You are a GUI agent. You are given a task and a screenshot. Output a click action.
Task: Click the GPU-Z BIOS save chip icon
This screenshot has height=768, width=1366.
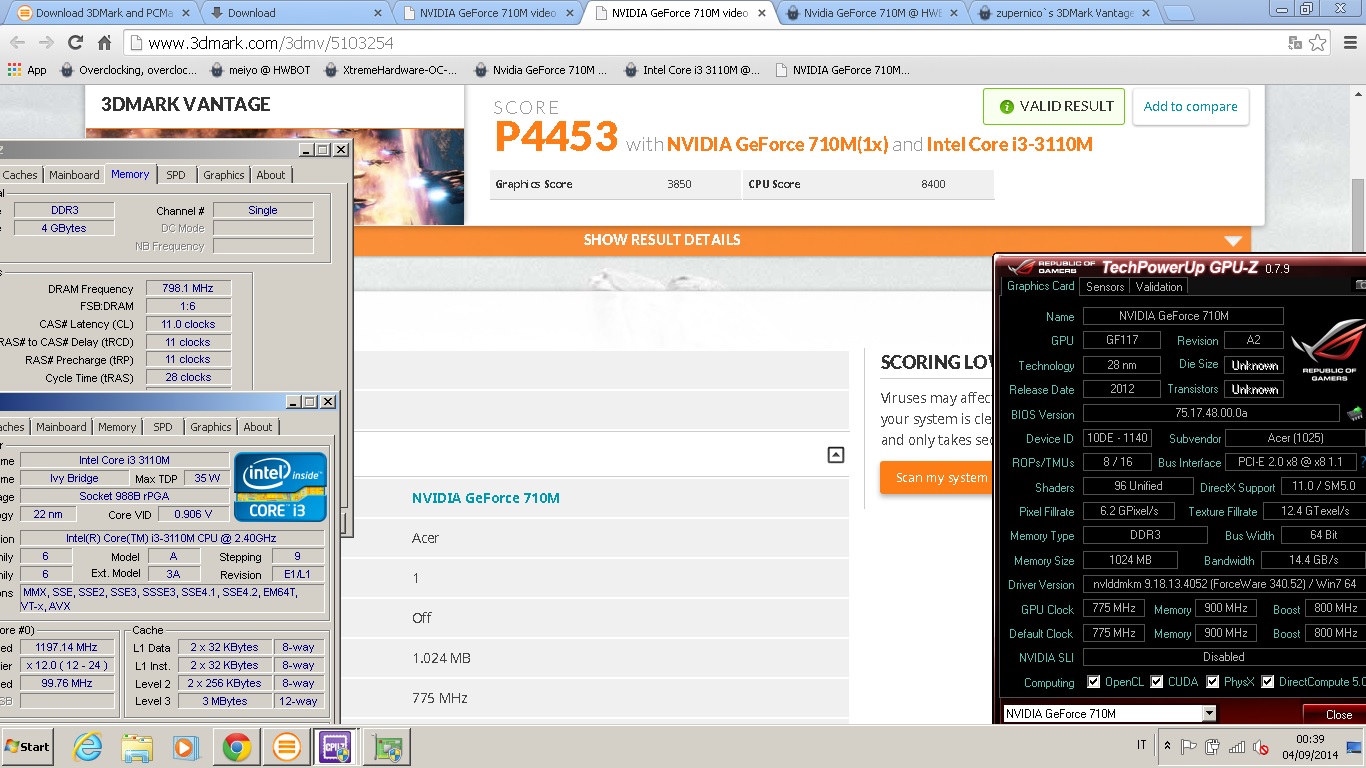1354,413
